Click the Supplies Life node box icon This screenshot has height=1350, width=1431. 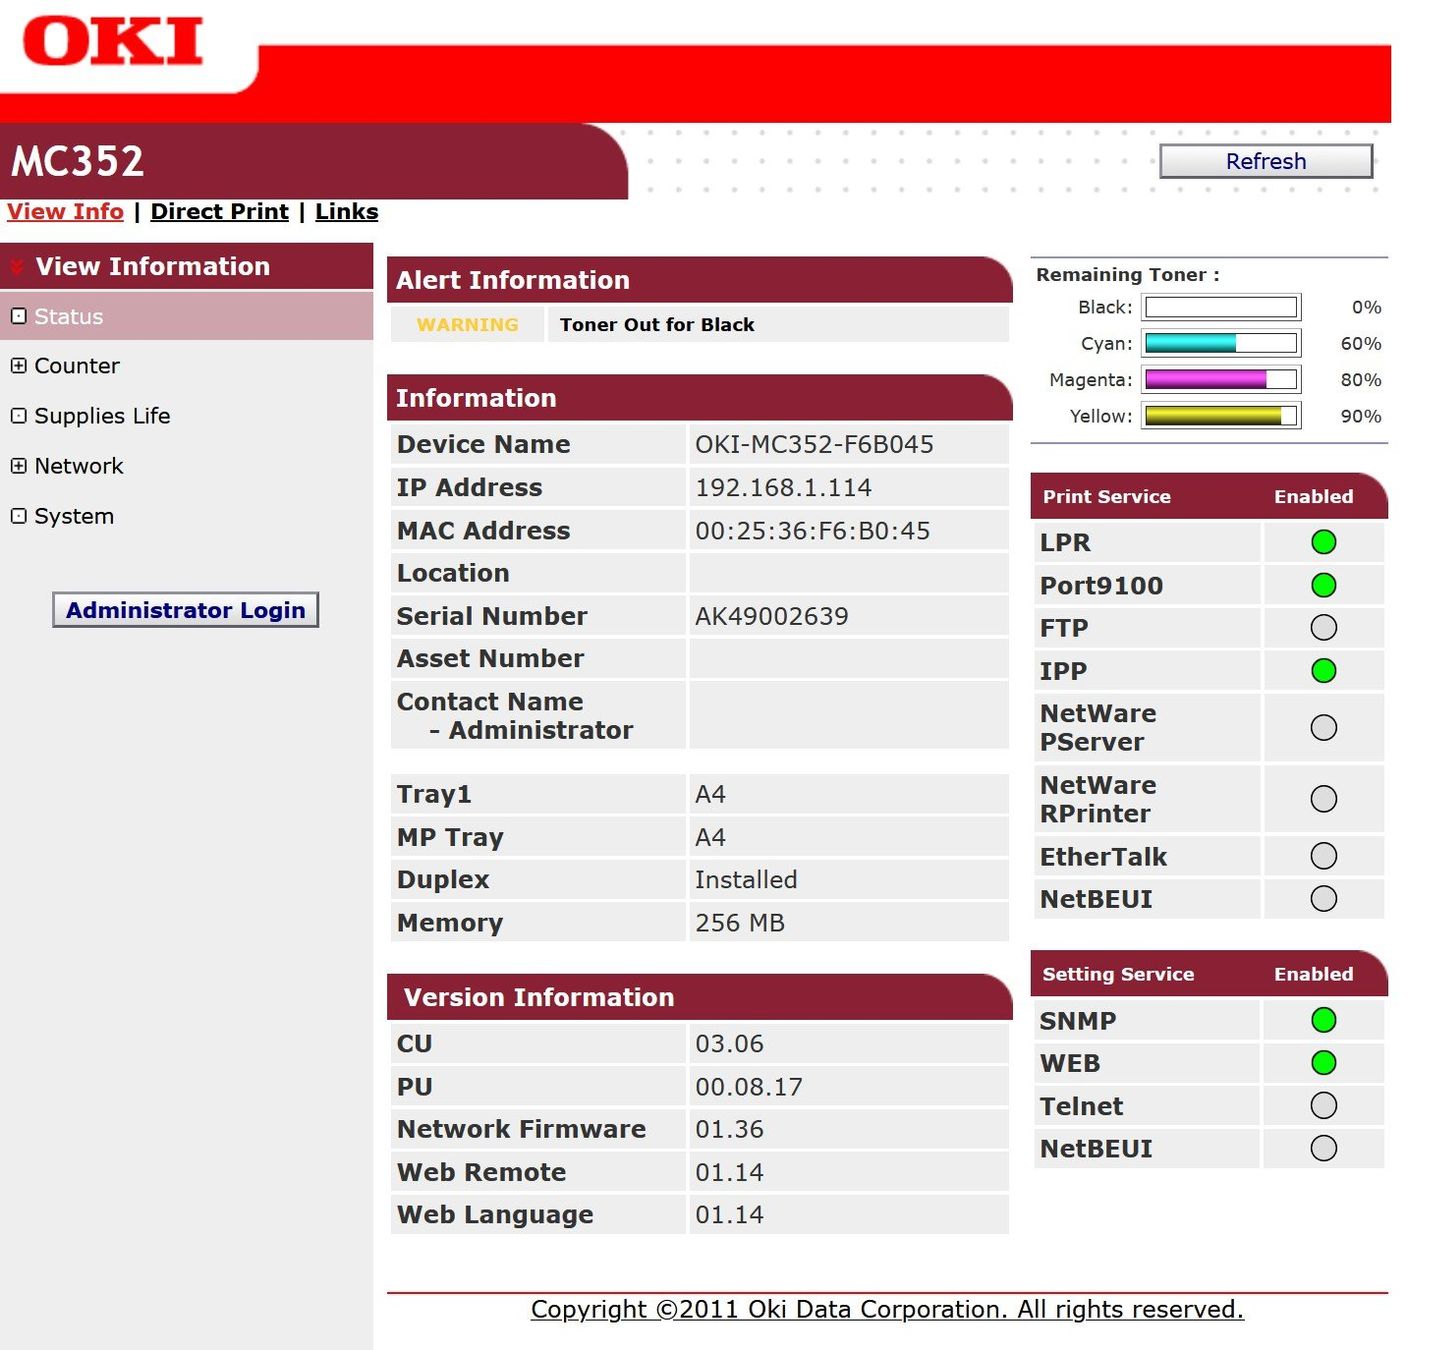(18, 416)
